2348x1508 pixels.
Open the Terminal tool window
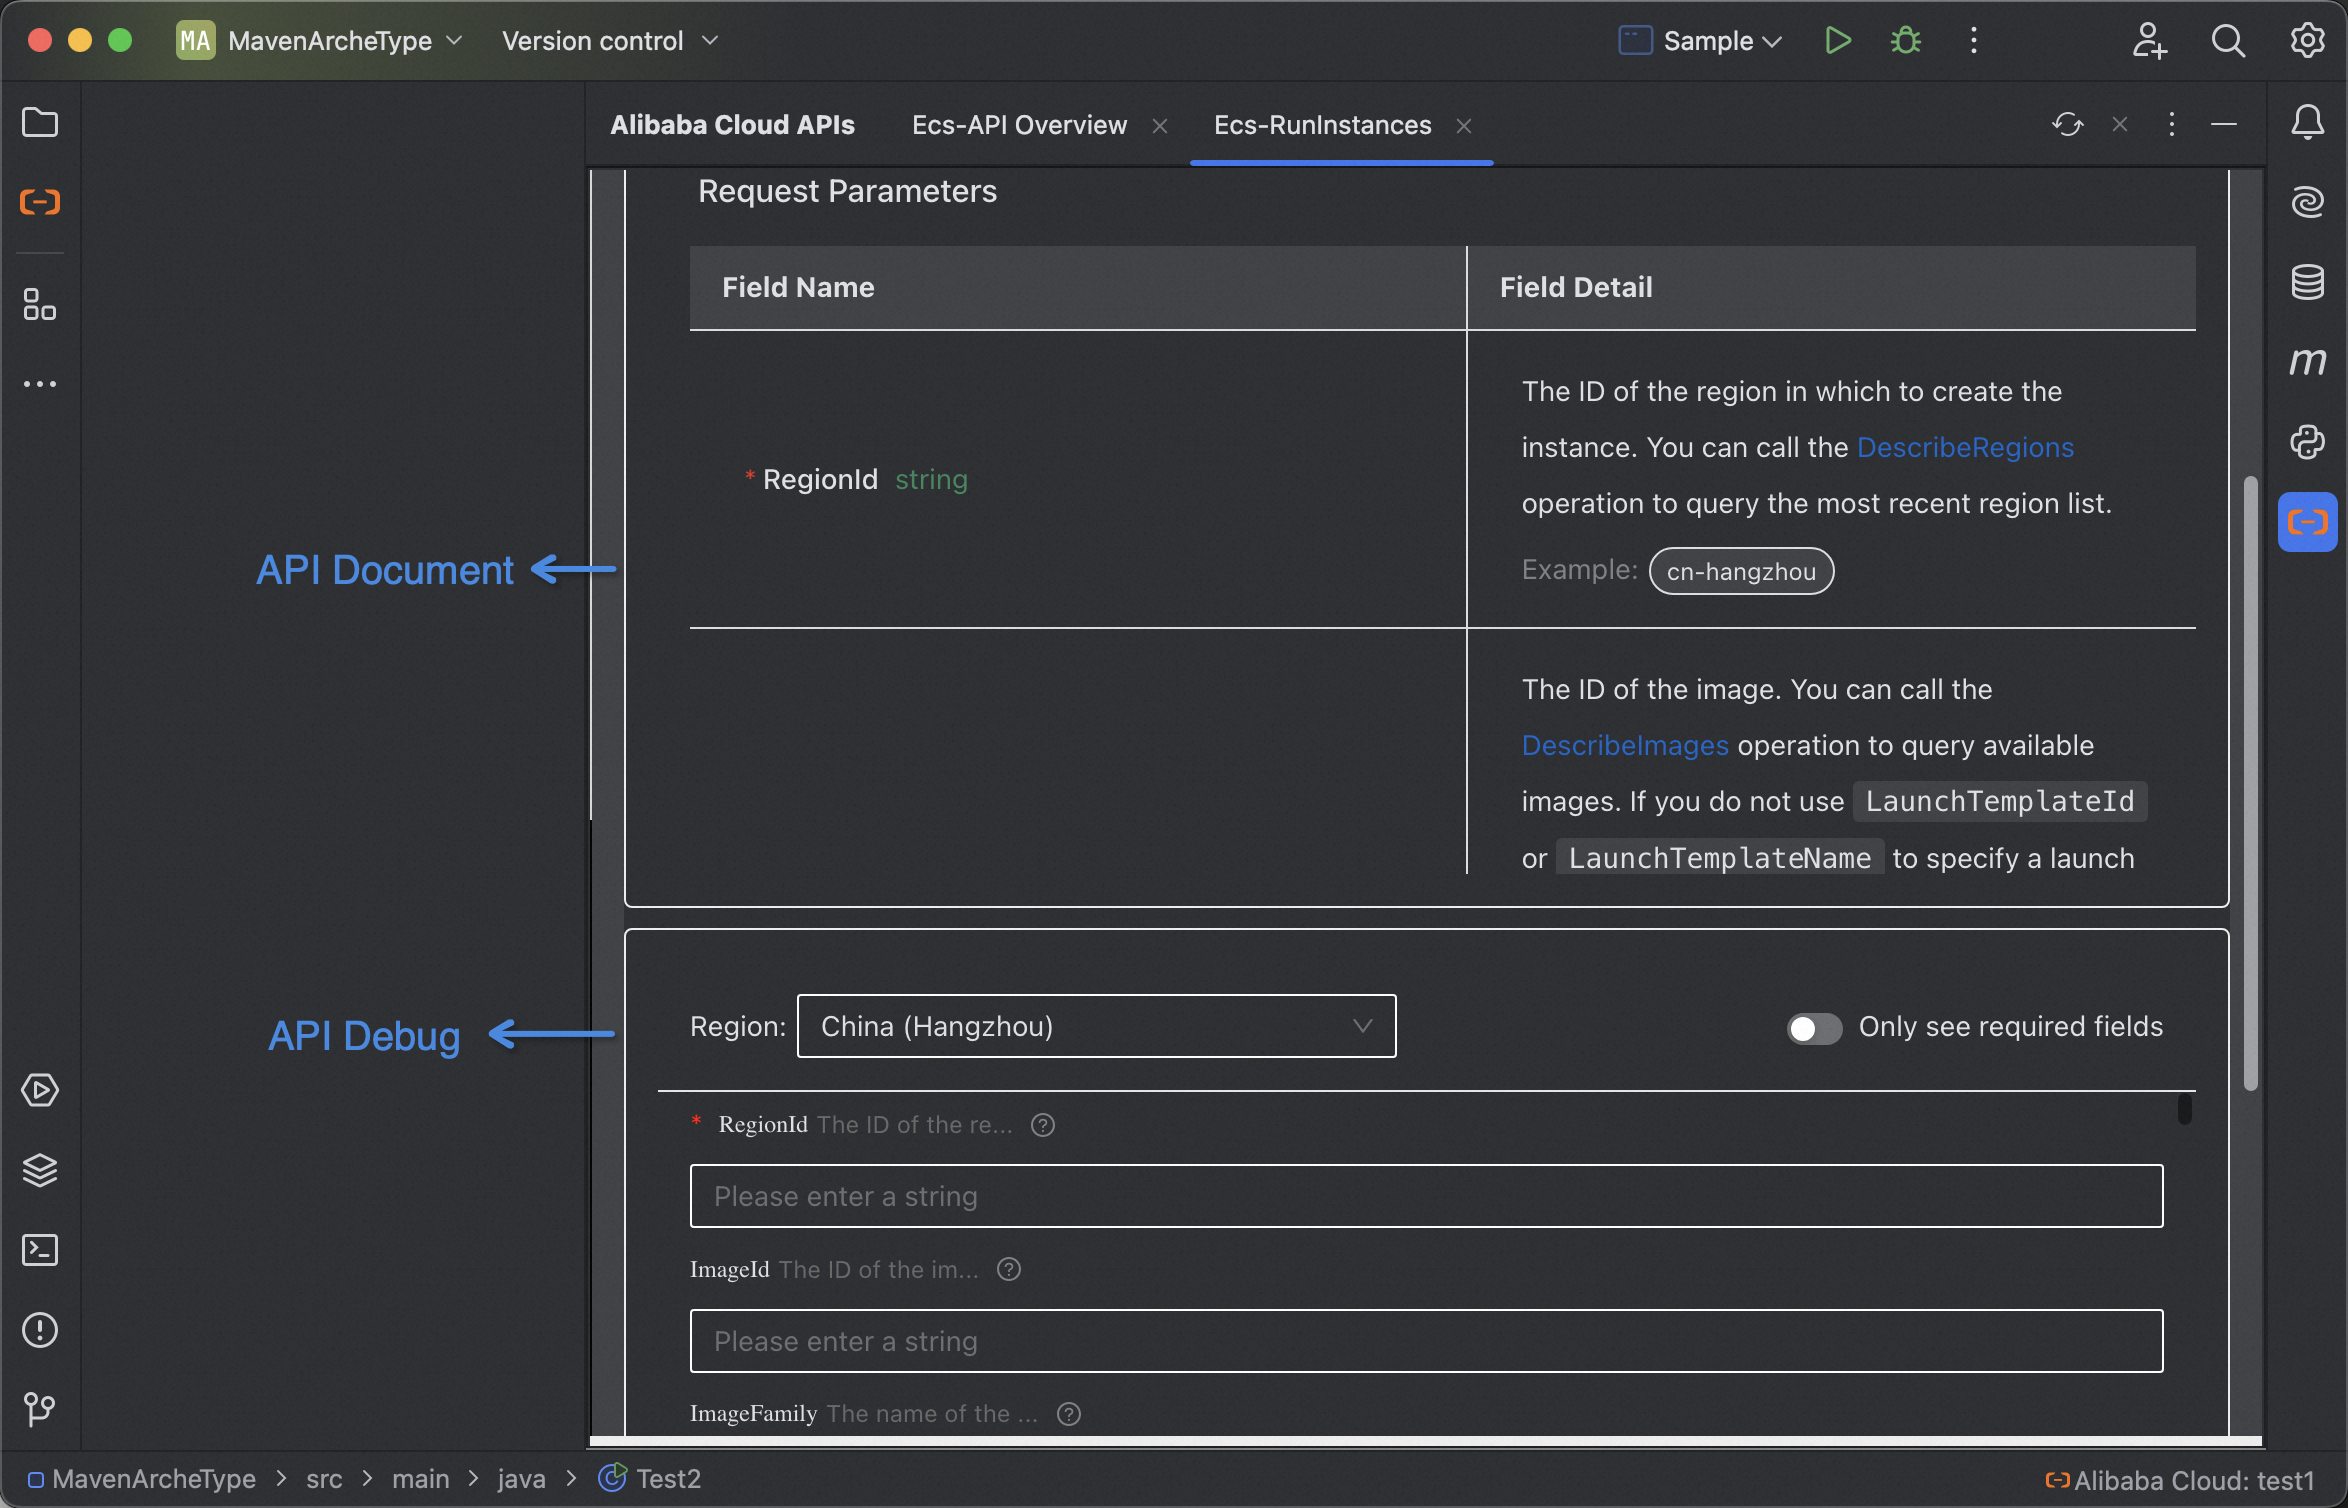pos(40,1250)
